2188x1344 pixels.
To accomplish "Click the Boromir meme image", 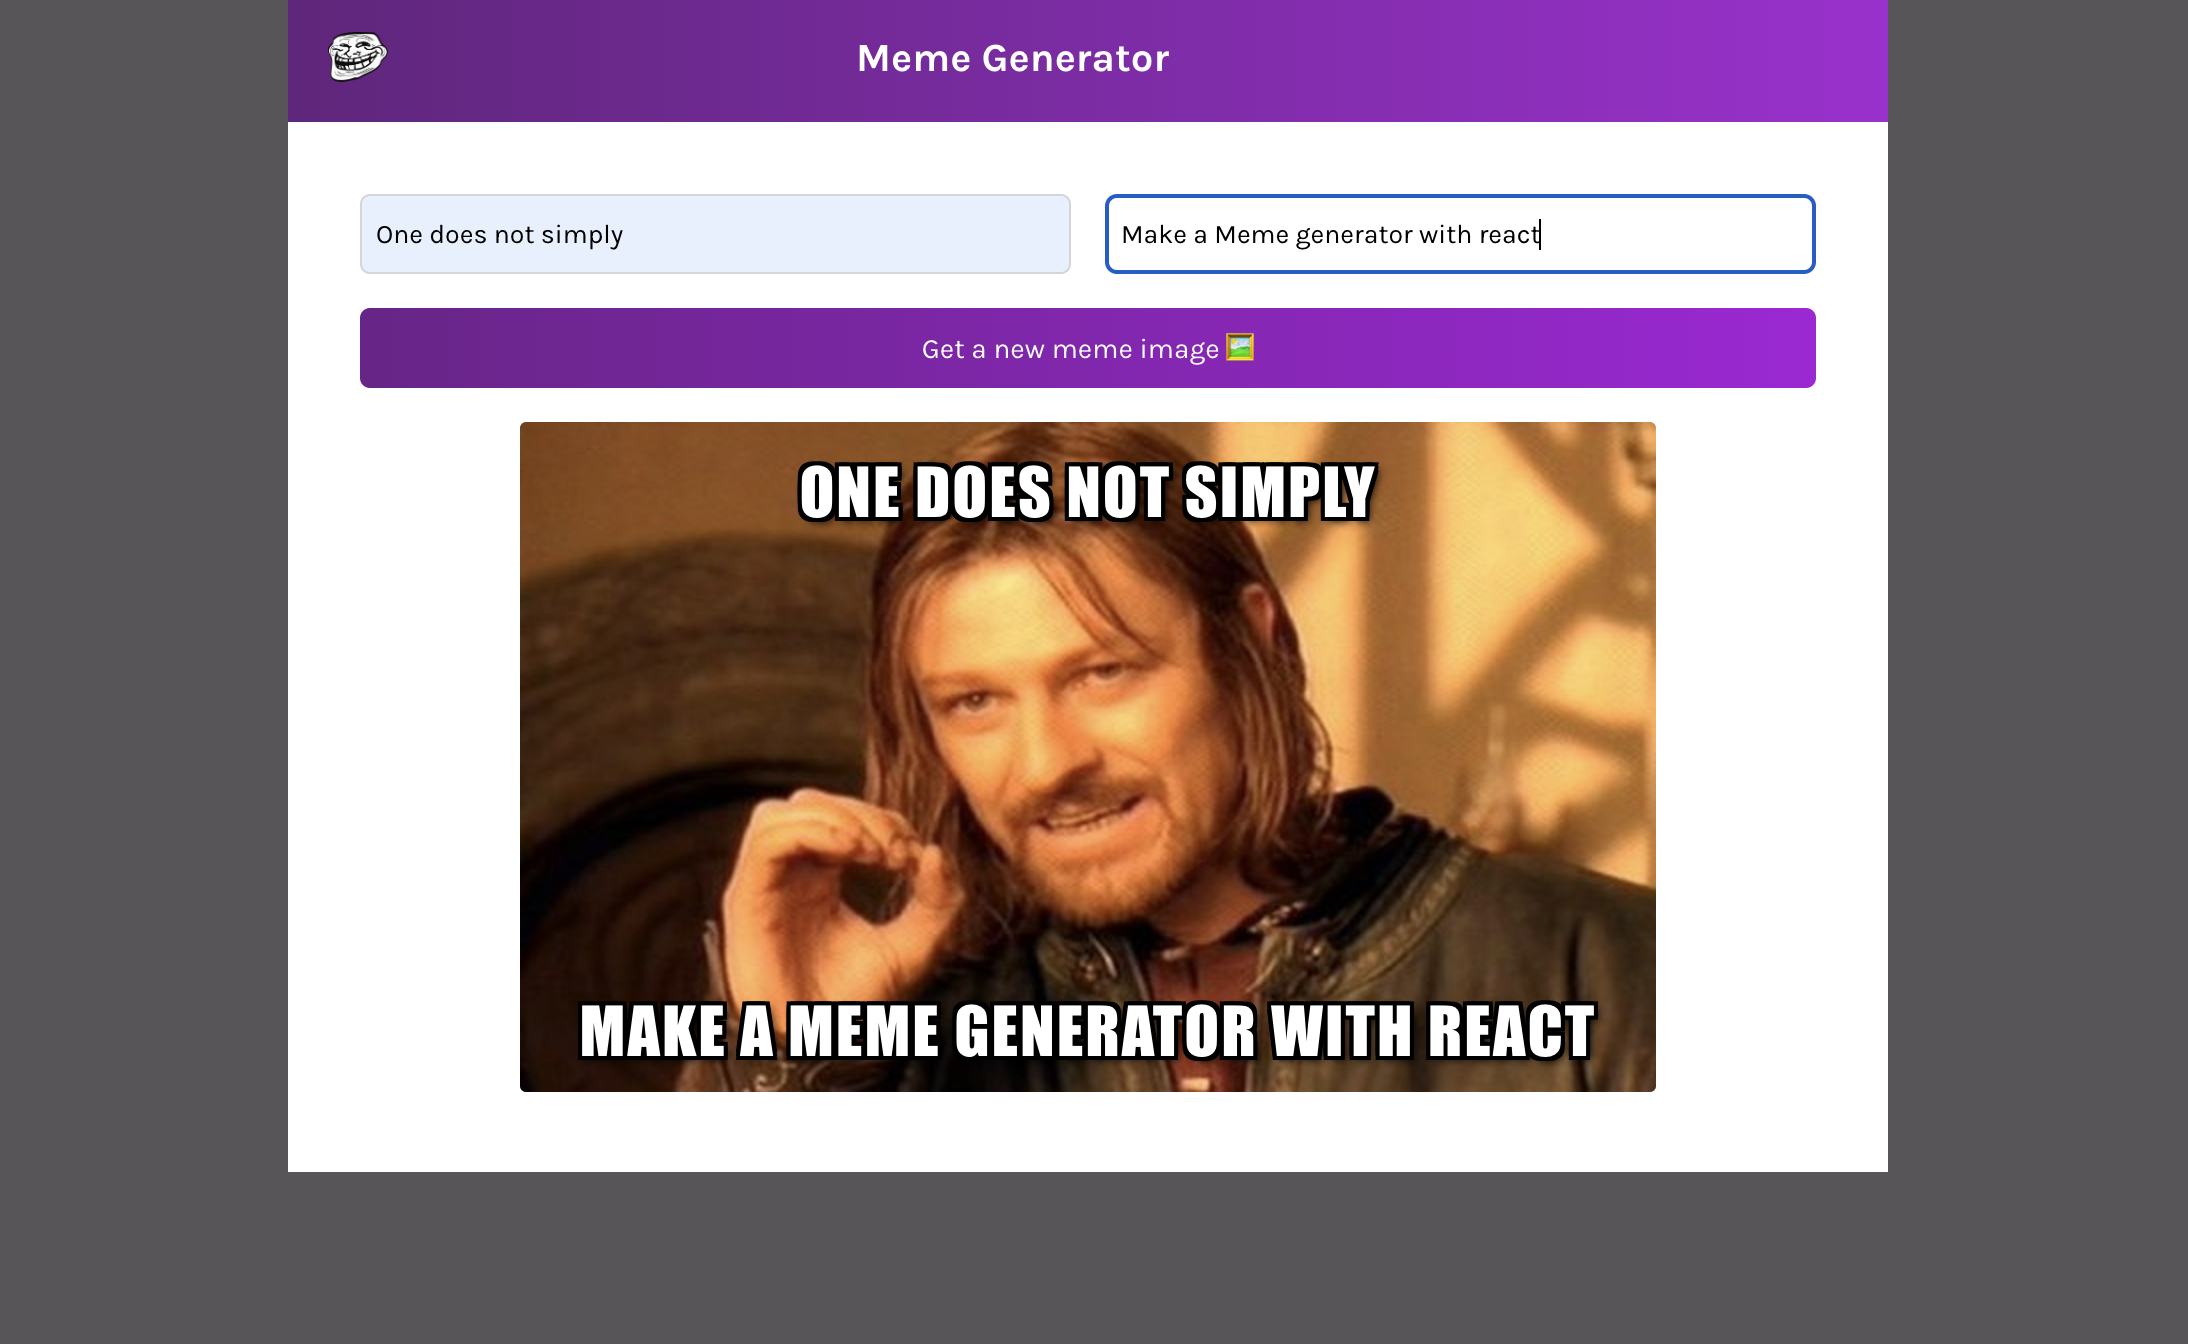I will 1088,757.
